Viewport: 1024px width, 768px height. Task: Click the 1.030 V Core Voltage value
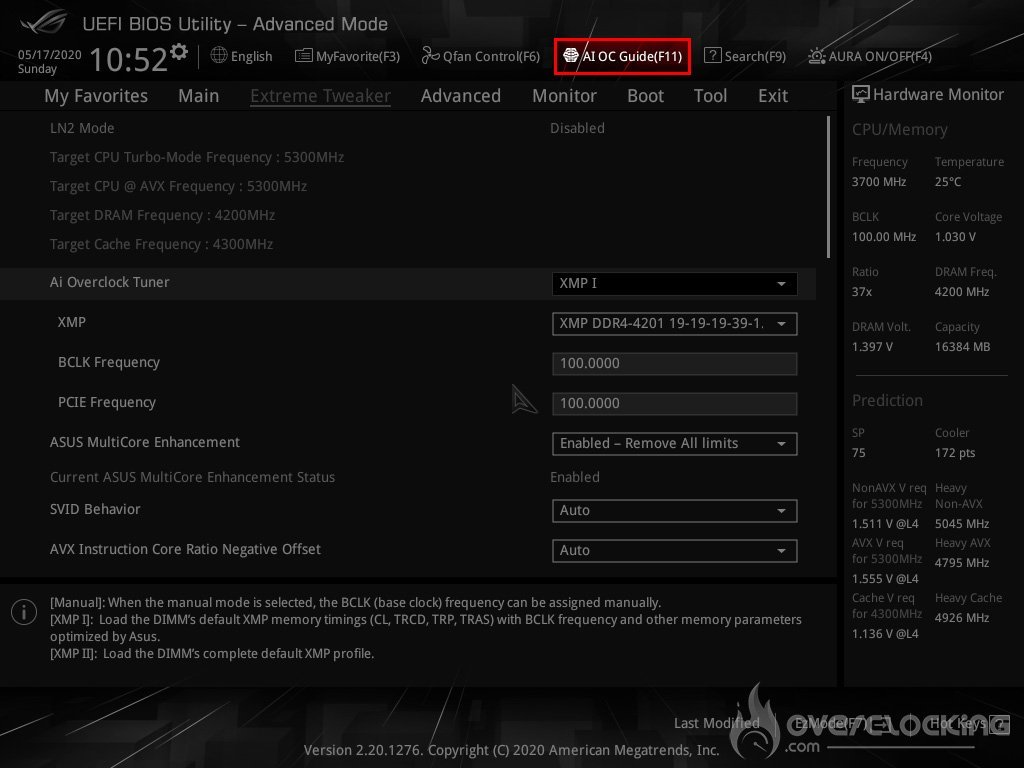955,236
